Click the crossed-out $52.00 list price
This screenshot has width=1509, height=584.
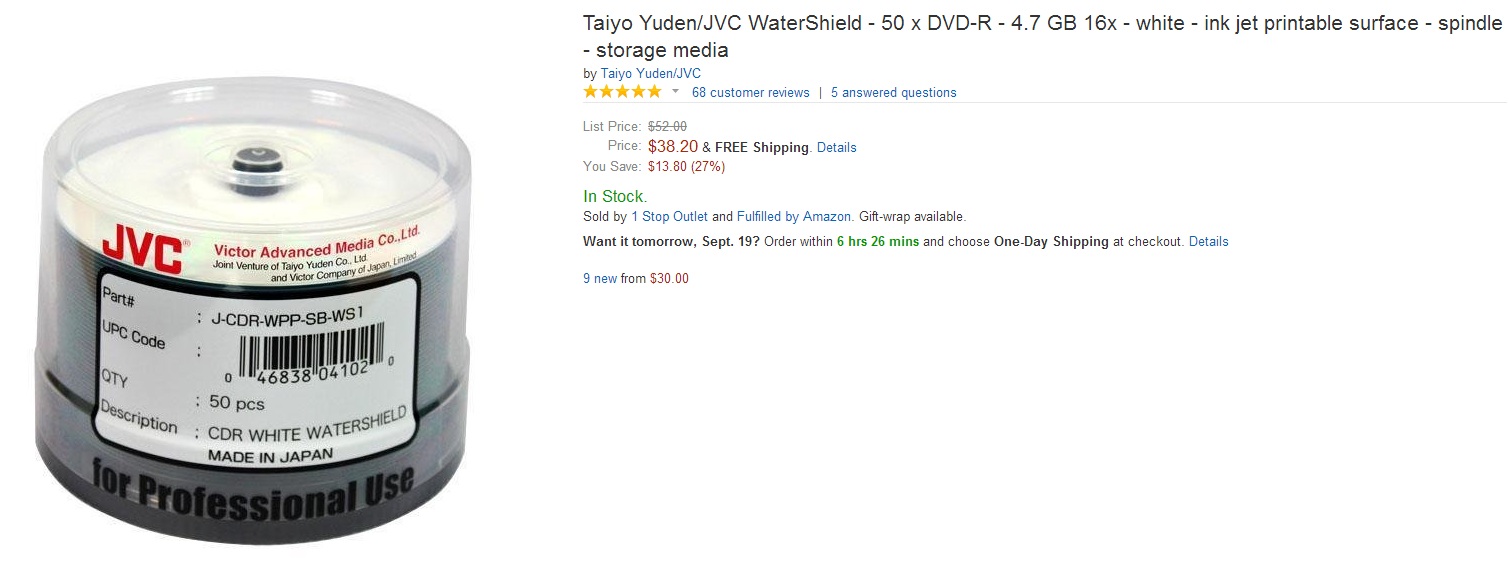click(667, 127)
